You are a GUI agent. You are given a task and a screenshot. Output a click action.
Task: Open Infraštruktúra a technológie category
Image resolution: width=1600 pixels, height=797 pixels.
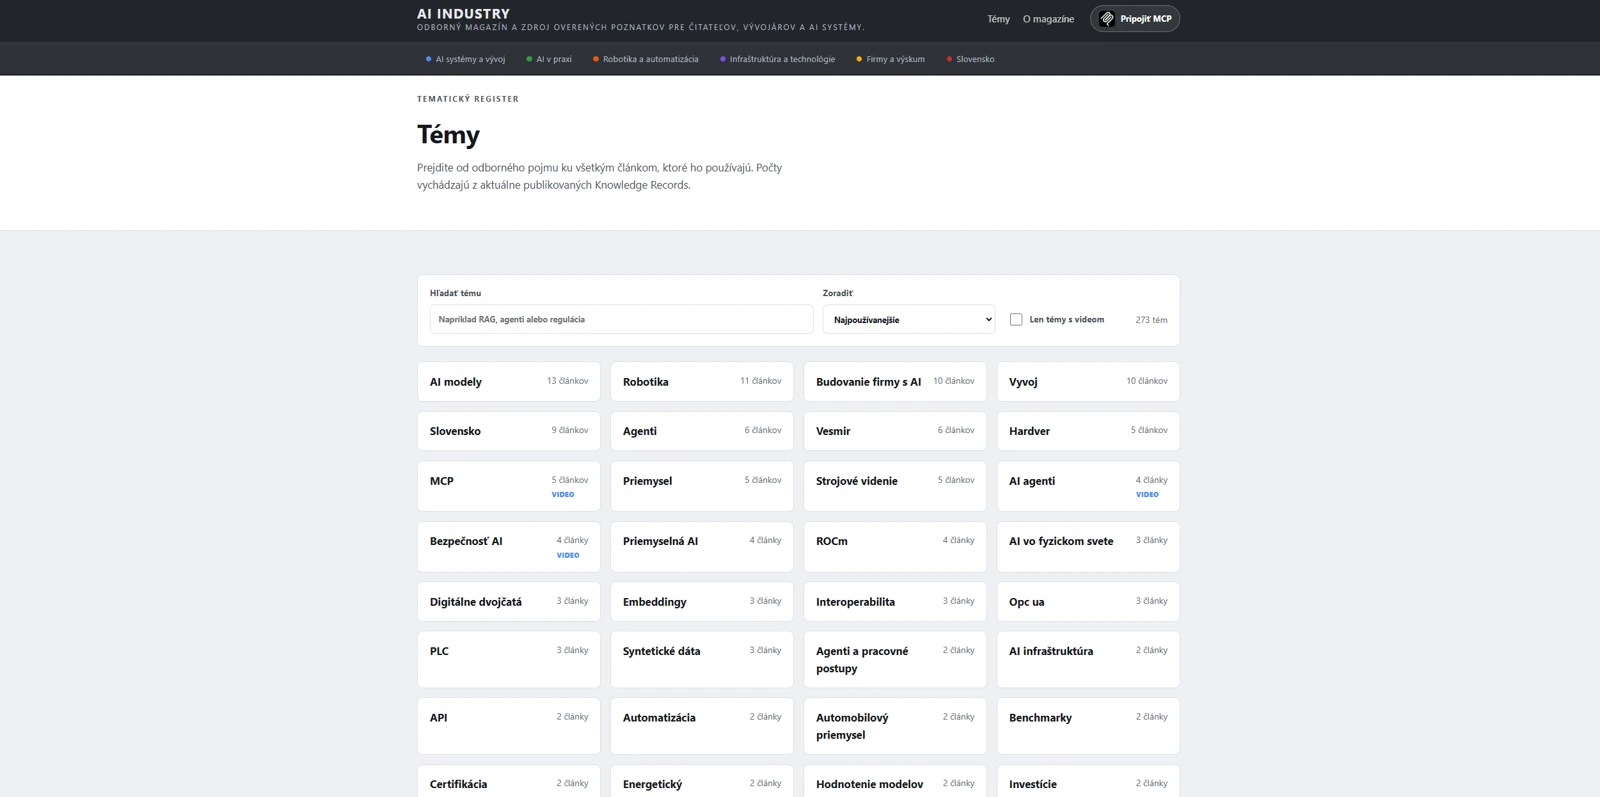(x=777, y=59)
